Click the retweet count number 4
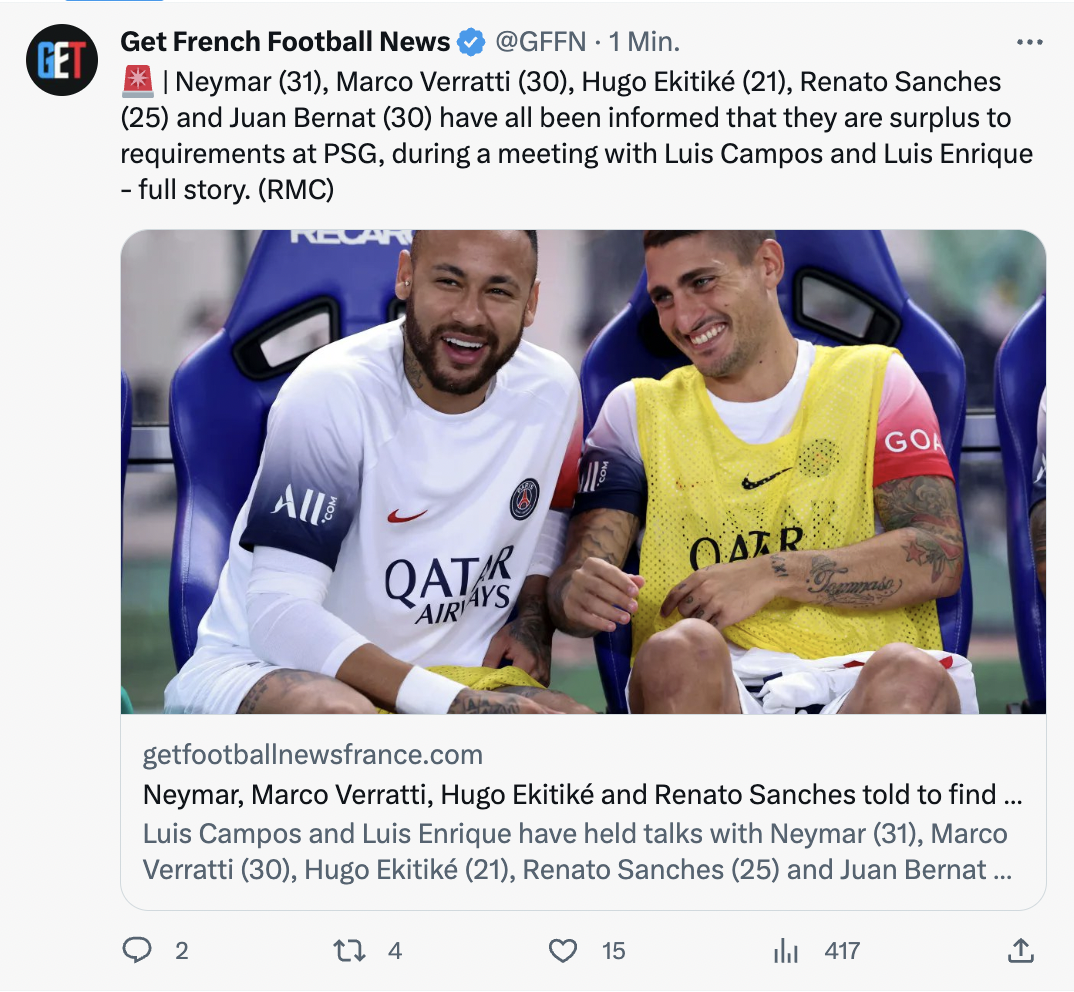1074x992 pixels. [x=395, y=951]
